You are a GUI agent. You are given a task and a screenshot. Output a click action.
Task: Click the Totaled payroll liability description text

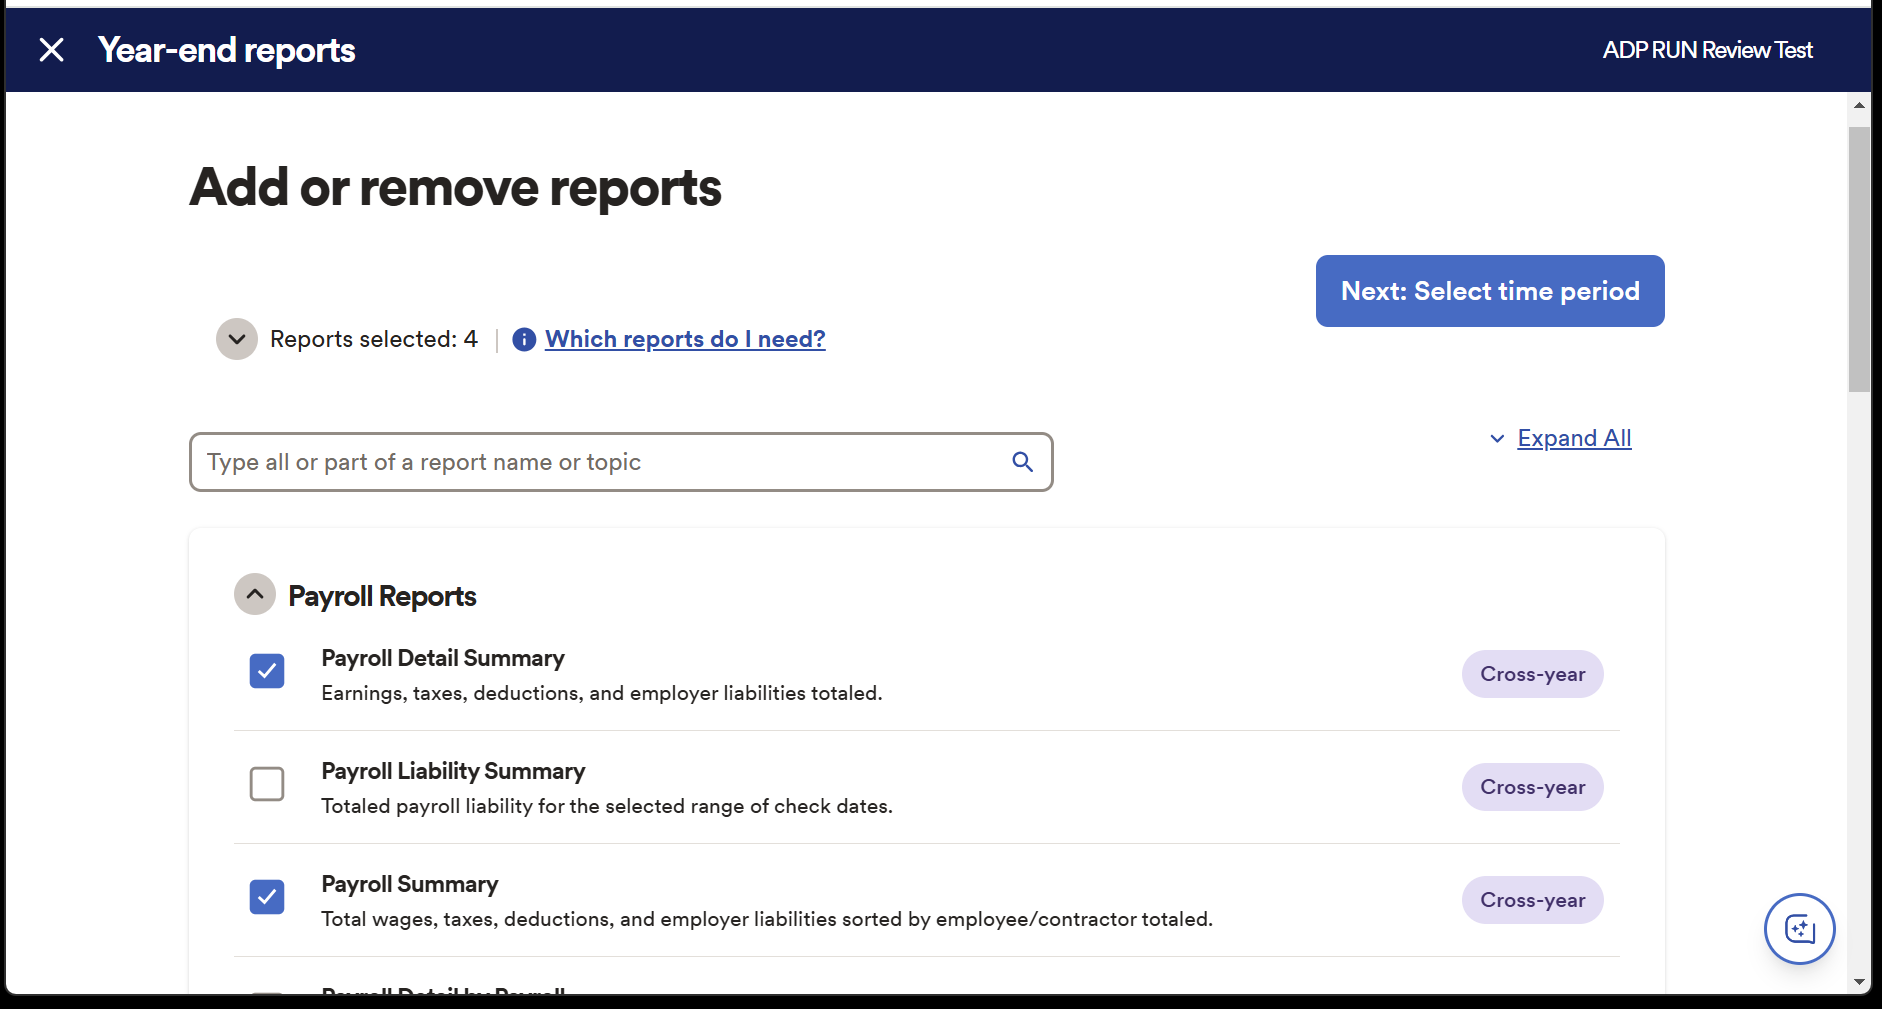pos(607,806)
